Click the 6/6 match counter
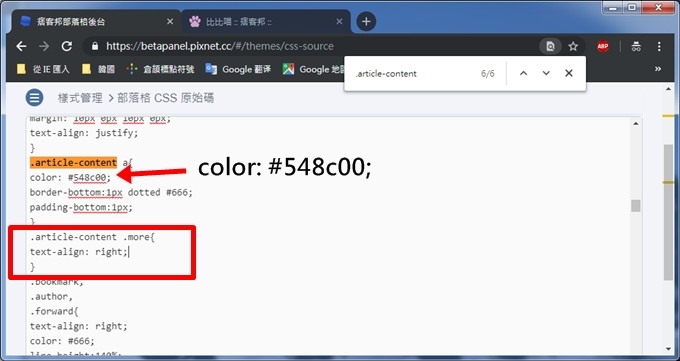 (x=487, y=74)
